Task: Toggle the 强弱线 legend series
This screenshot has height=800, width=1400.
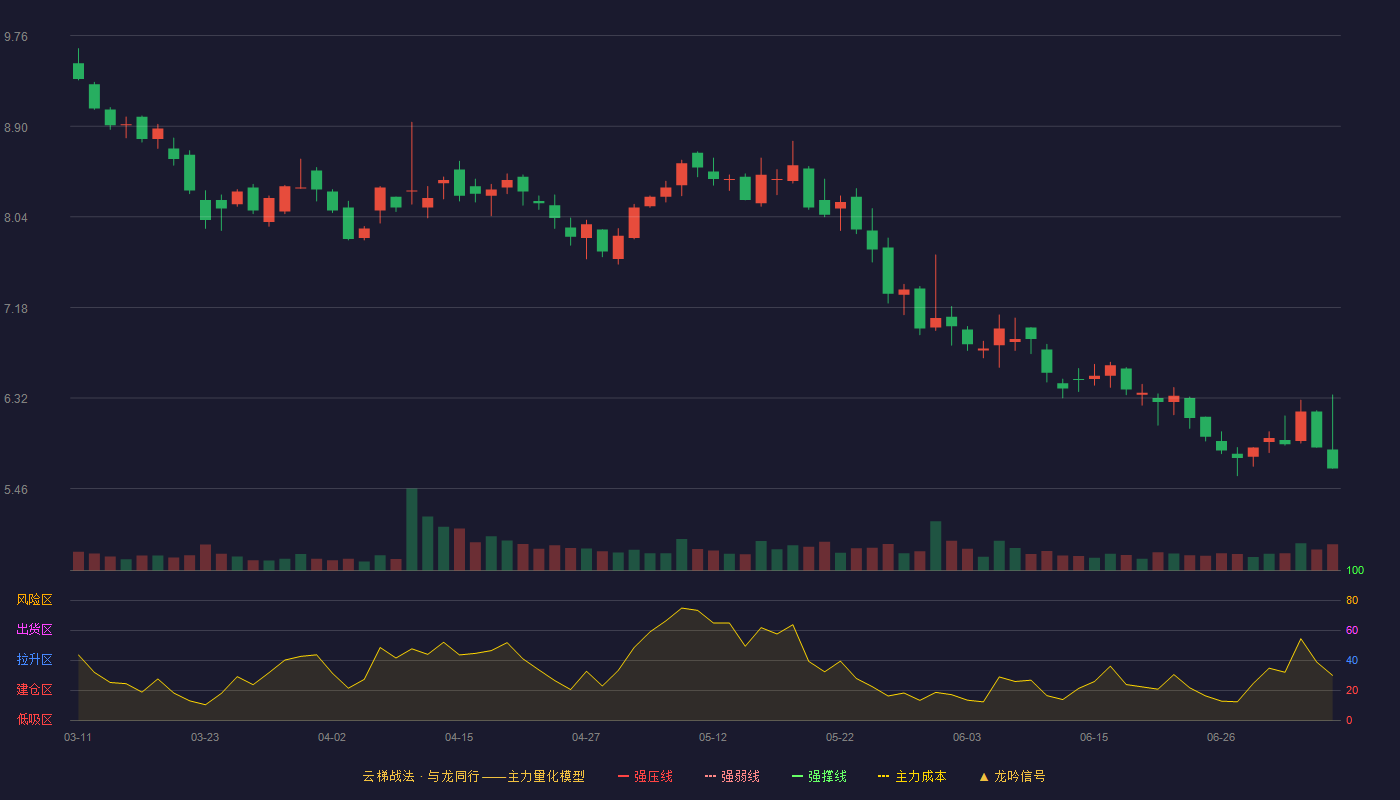Action: coord(732,776)
